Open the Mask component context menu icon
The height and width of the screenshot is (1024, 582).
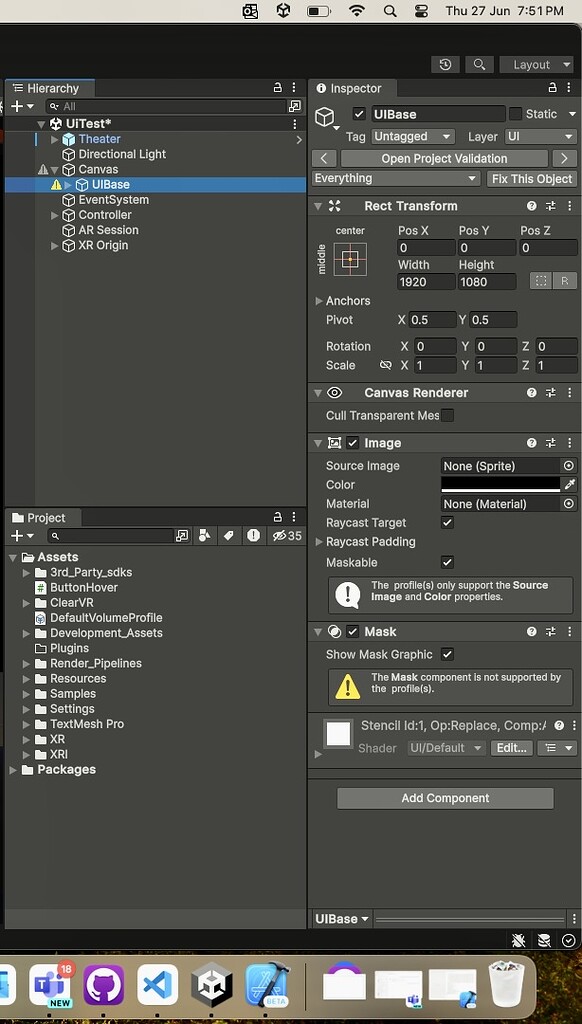tap(570, 631)
